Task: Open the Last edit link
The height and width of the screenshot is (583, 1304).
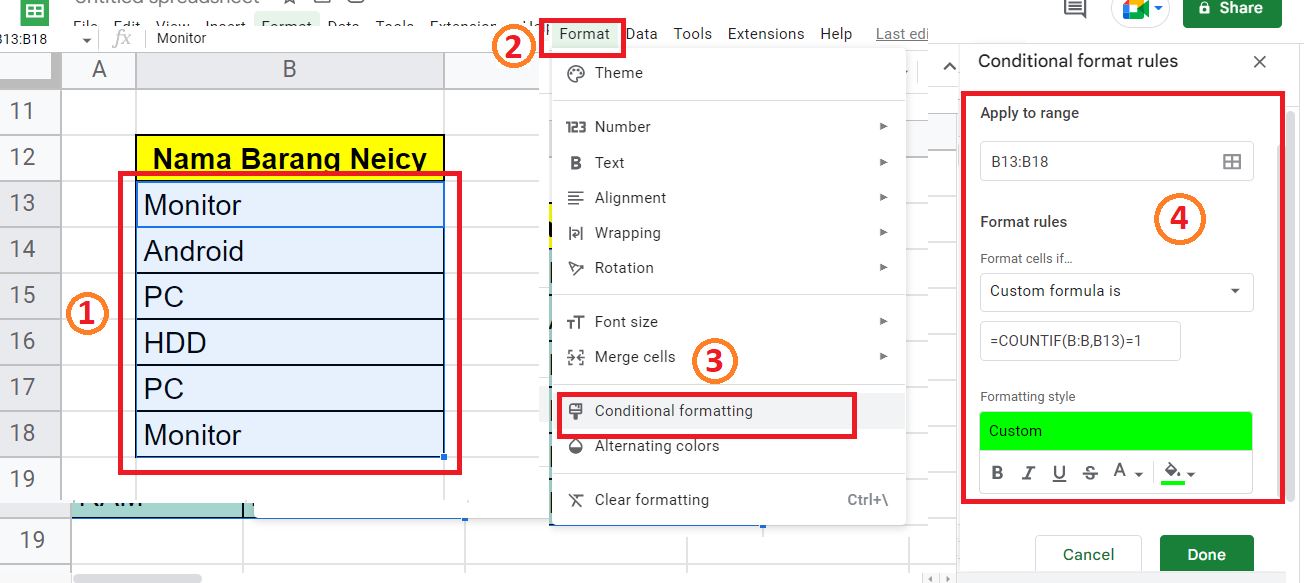Action: tap(902, 34)
